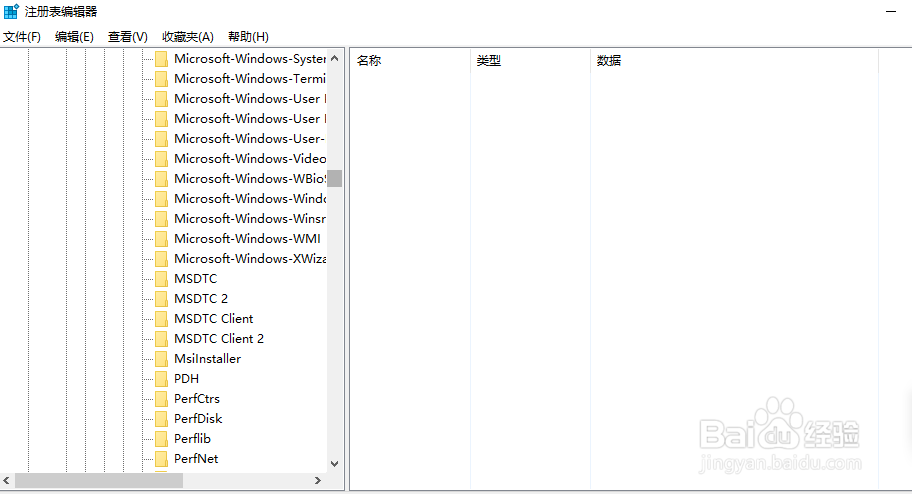Select the Microsoft-Windows-XWiza key
Viewport: 912px width, 494px height.
pyautogui.click(x=250, y=258)
